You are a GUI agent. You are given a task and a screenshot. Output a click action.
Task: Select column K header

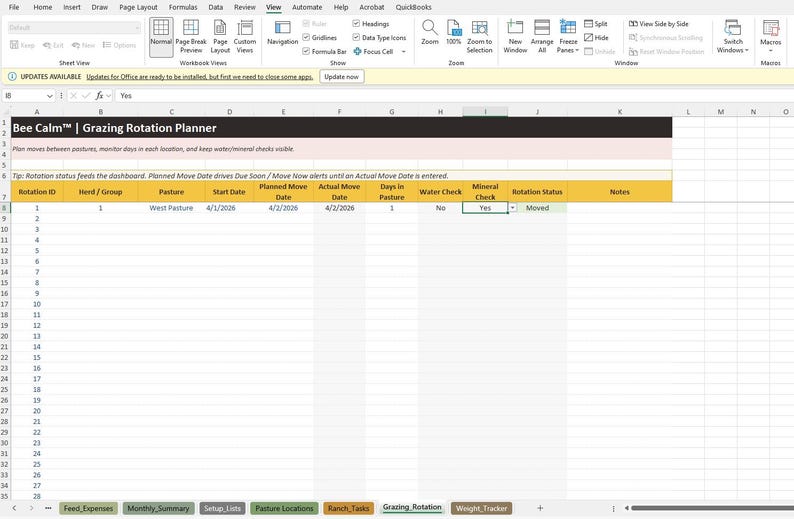620,111
